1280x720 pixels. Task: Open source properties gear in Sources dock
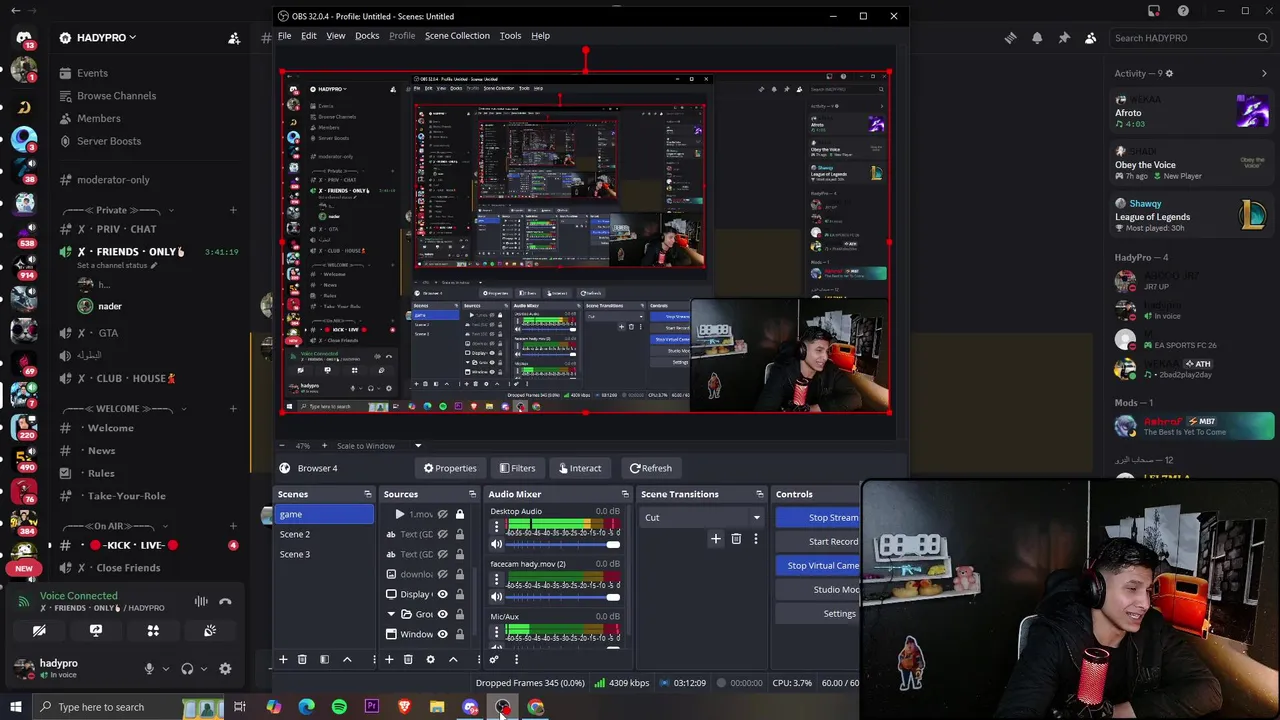click(430, 659)
